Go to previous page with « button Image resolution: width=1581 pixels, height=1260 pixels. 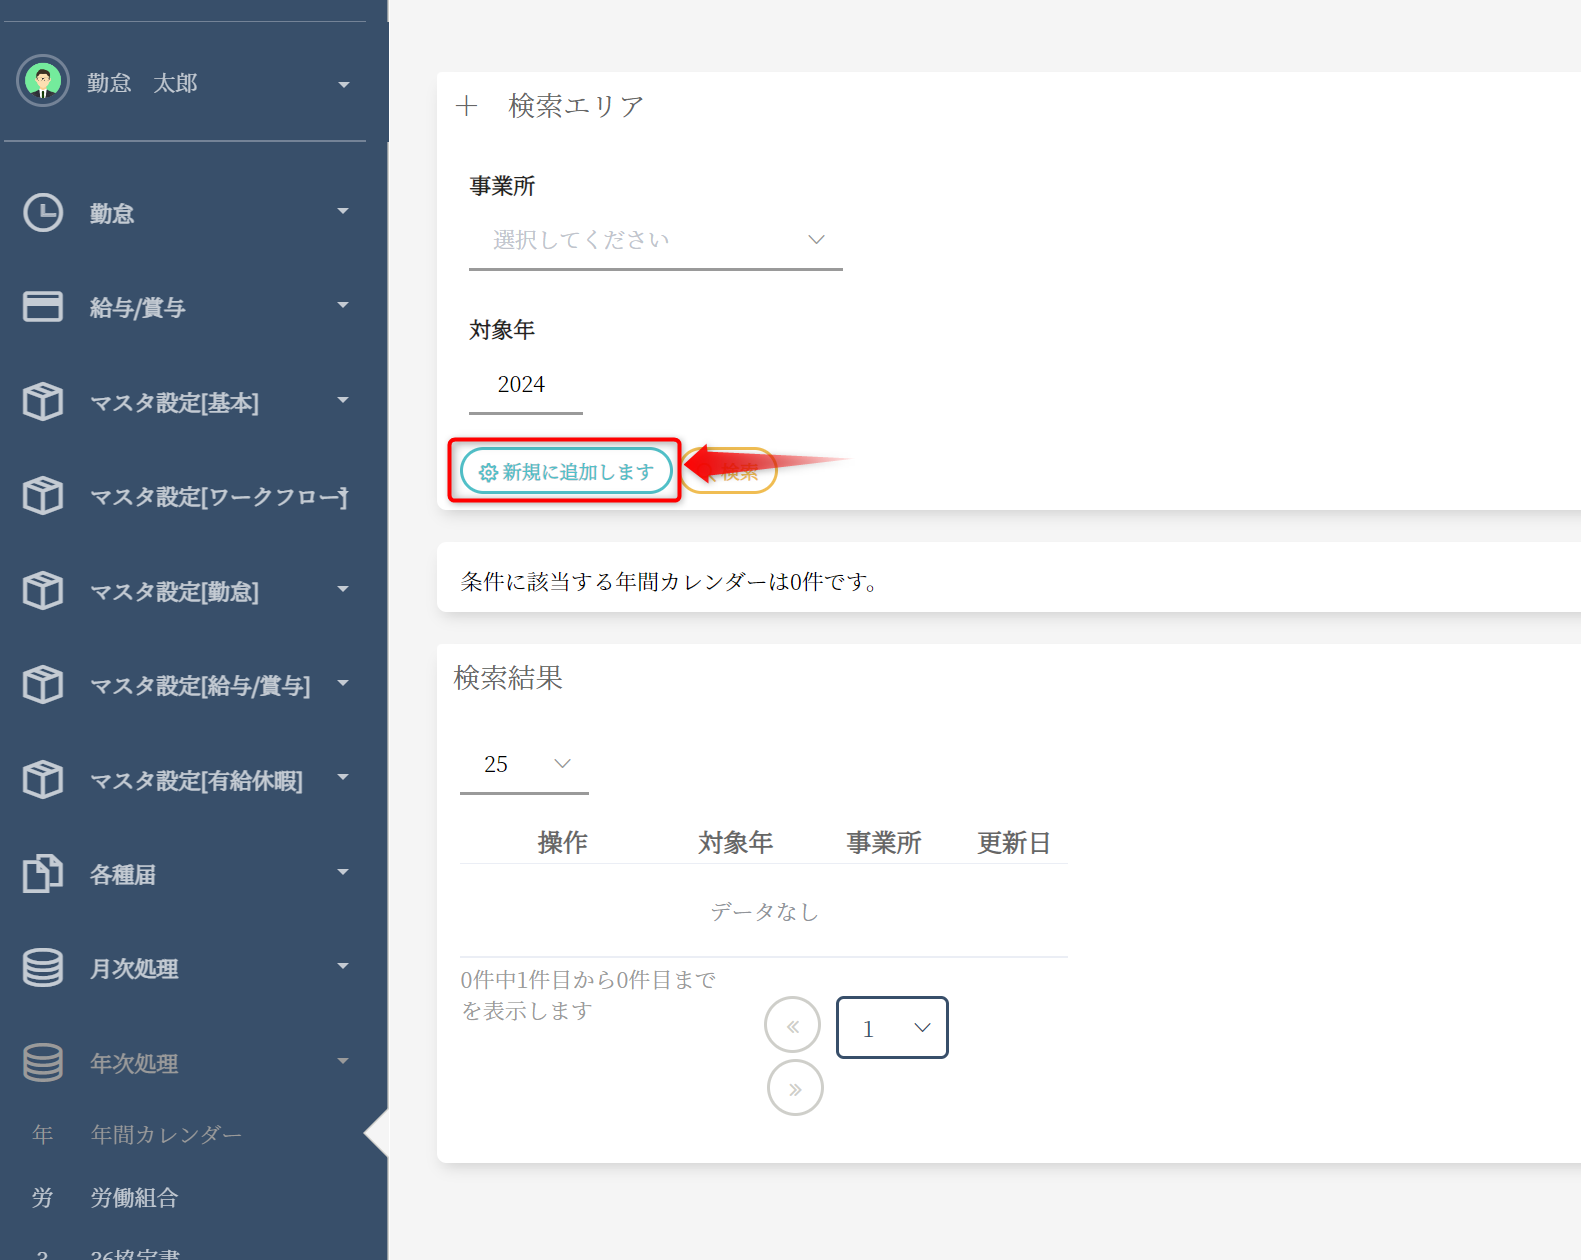(x=792, y=1026)
